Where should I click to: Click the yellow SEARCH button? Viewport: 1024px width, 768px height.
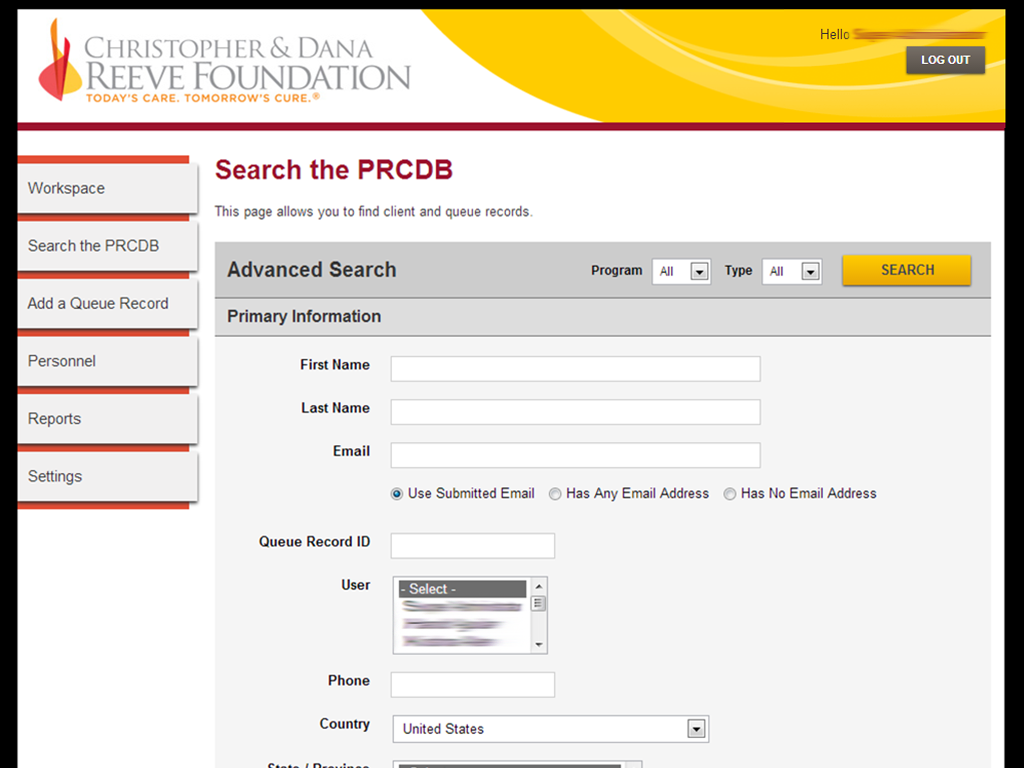pyautogui.click(x=906, y=270)
